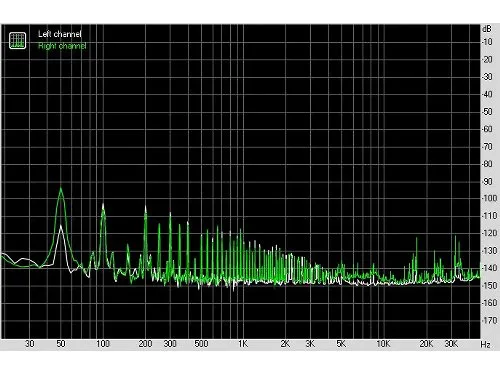This screenshot has height=375, width=500.
Task: Click the 1K frequency axis label
Action: coord(243,344)
